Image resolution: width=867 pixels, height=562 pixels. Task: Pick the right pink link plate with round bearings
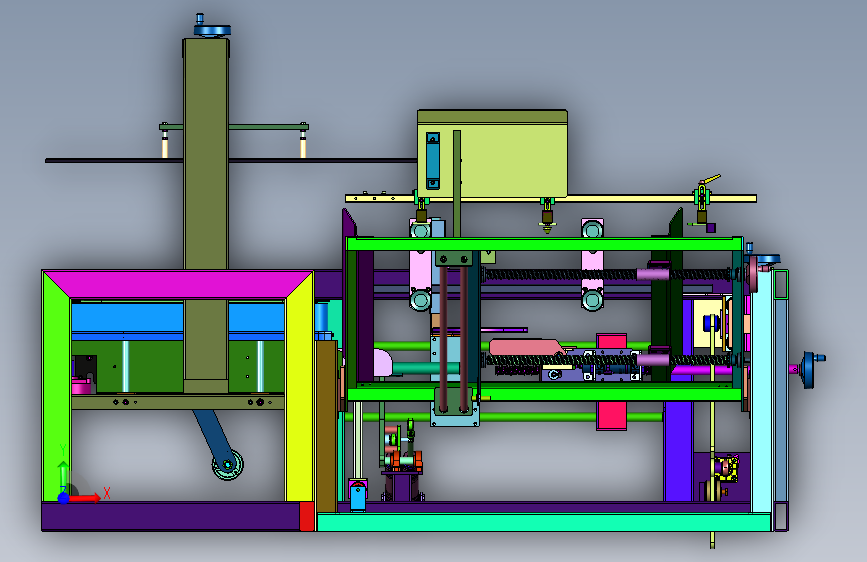[x=592, y=272]
